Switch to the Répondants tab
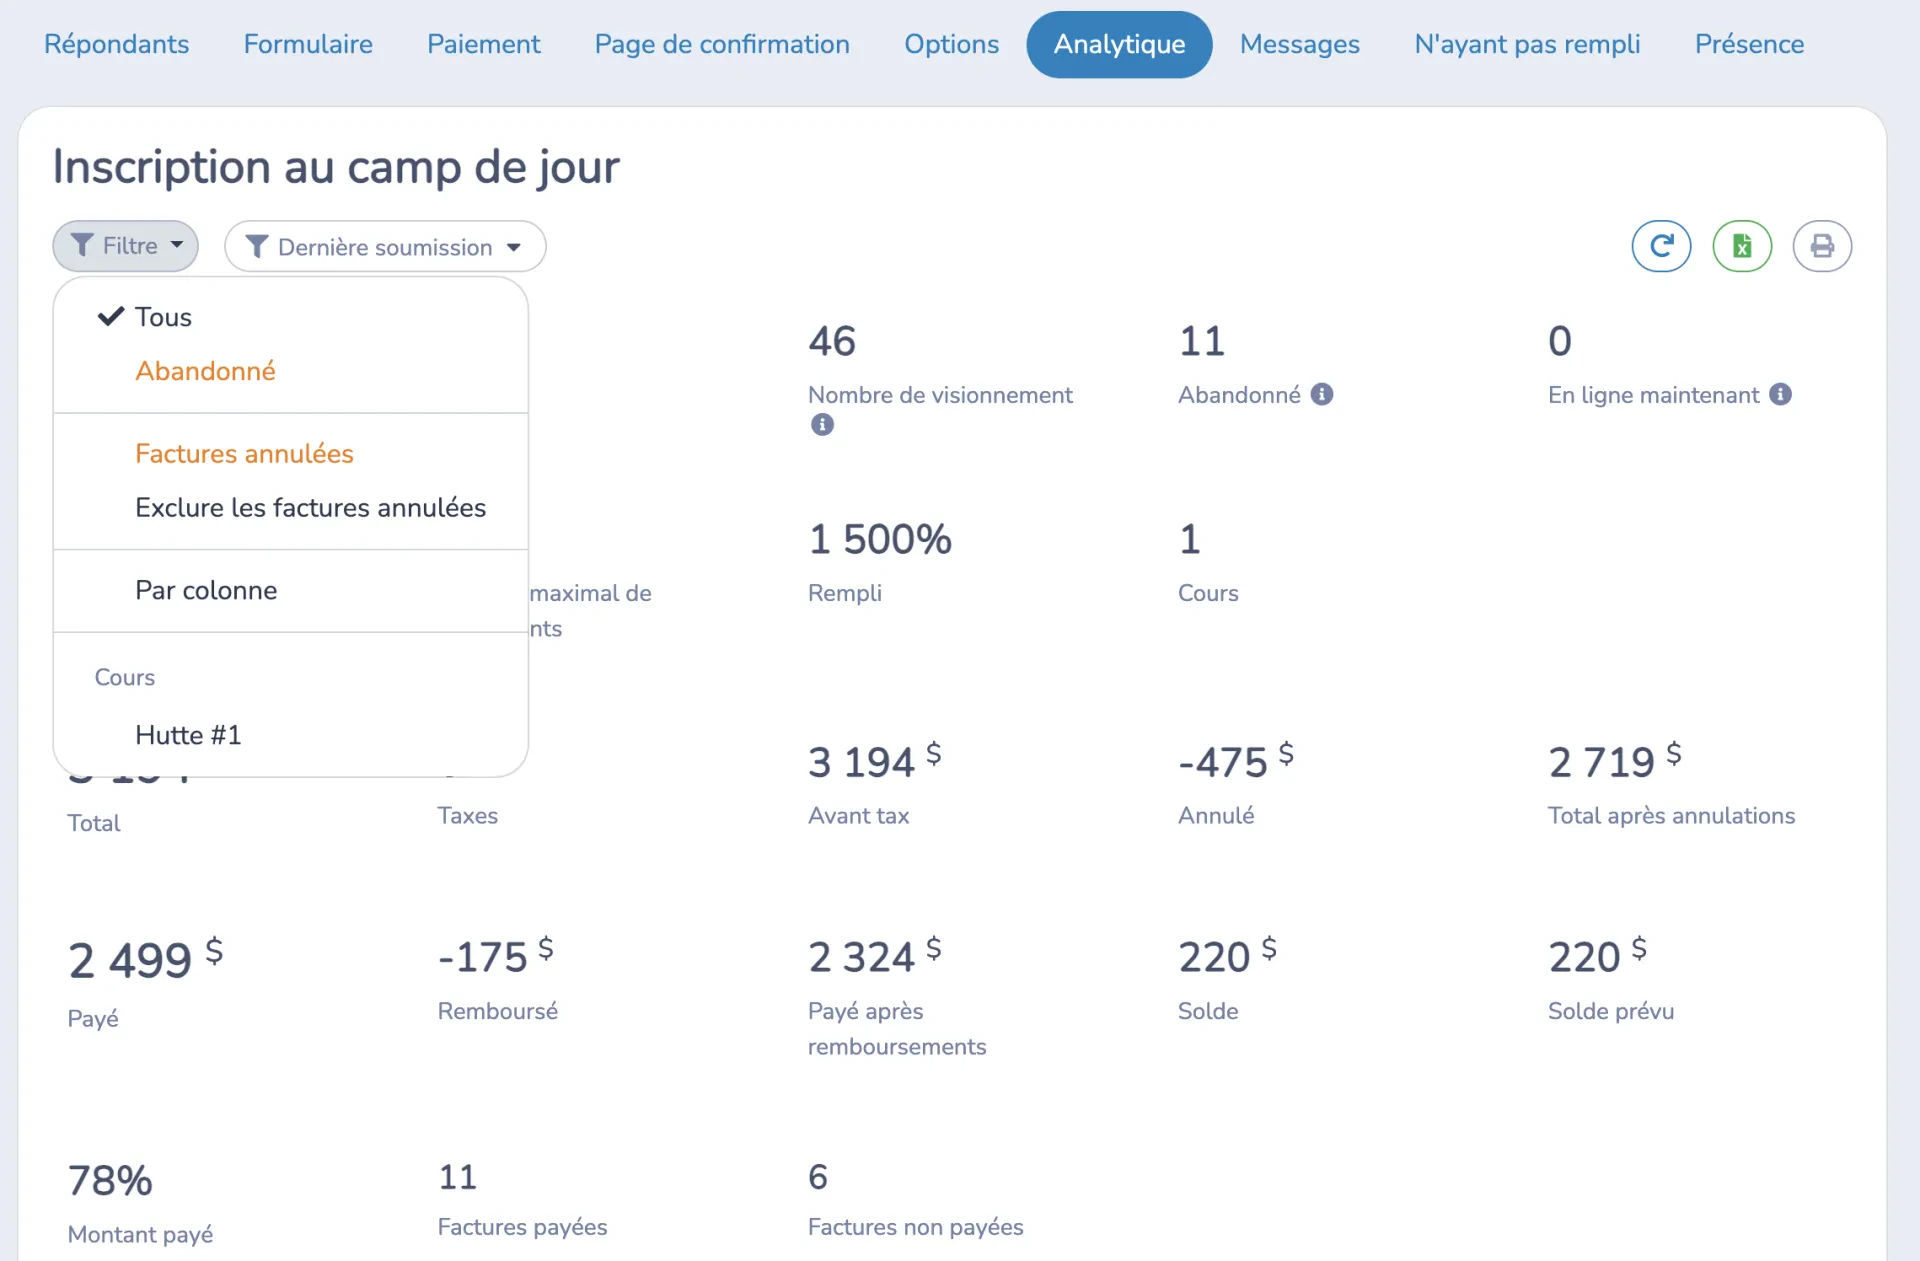Screen dimensions: 1920x1261 click(x=116, y=44)
